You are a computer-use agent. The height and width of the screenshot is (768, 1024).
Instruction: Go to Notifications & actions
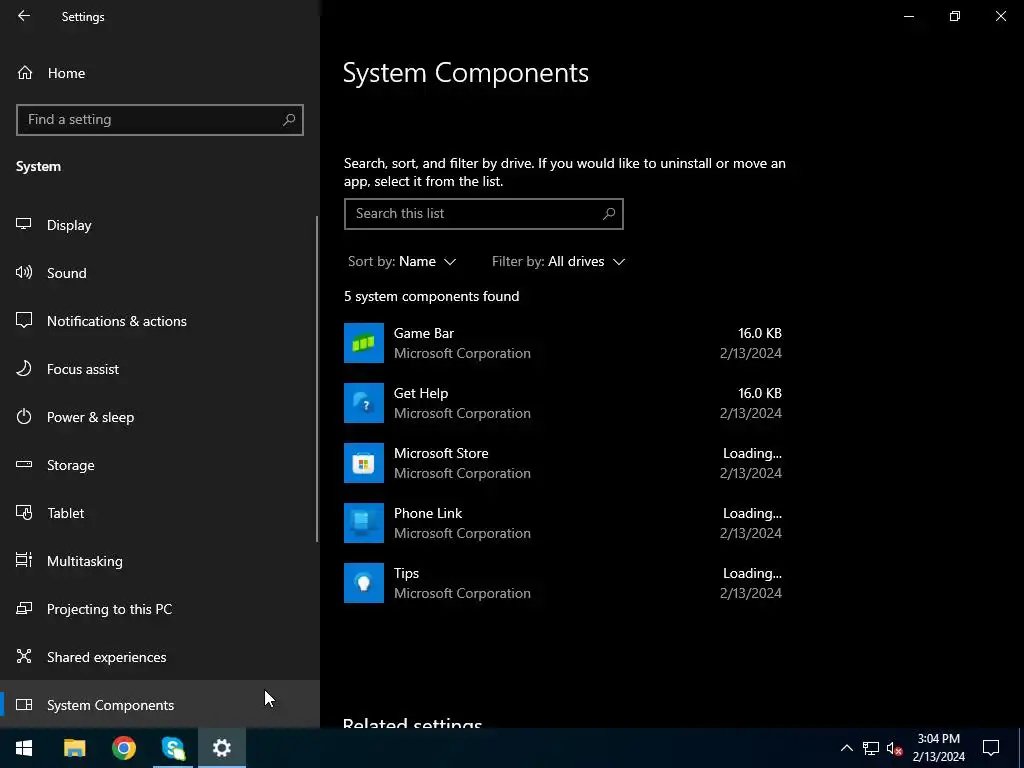click(x=116, y=321)
